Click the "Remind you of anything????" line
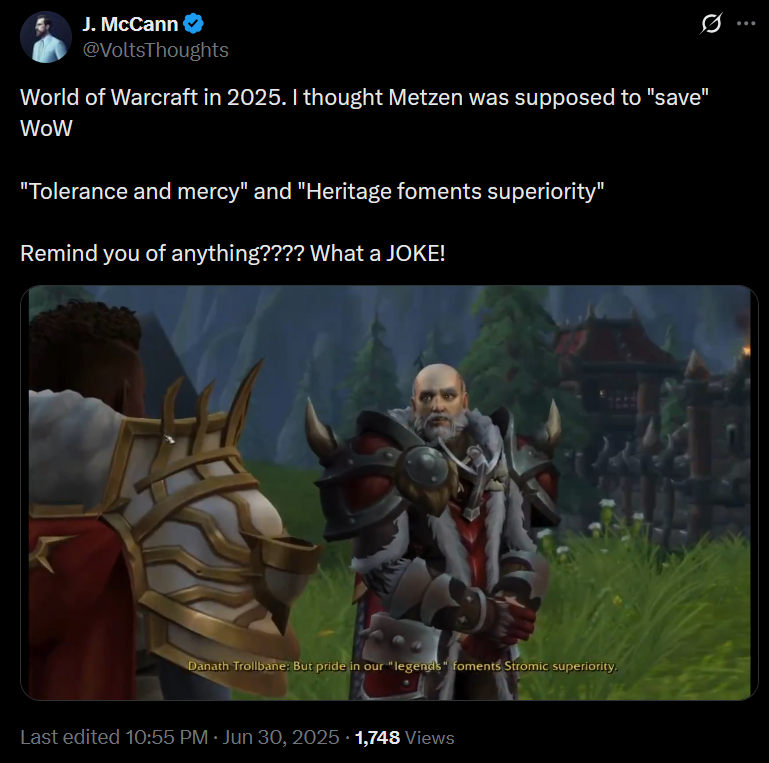769x763 pixels. 232,254
